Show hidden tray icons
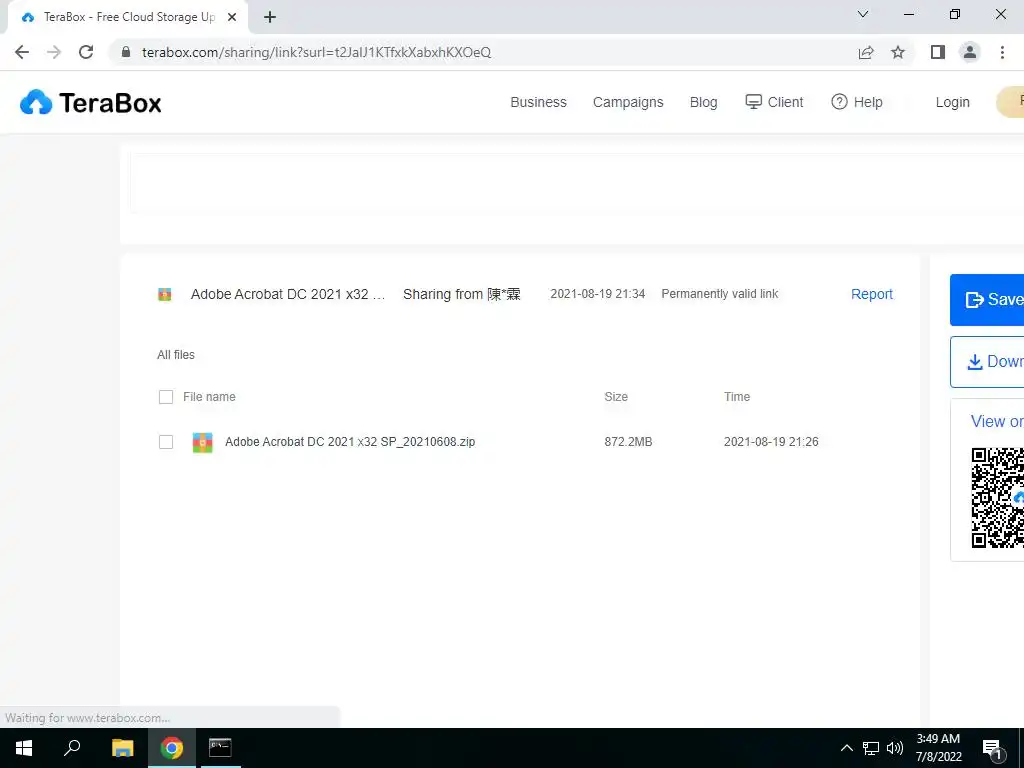 (x=846, y=748)
